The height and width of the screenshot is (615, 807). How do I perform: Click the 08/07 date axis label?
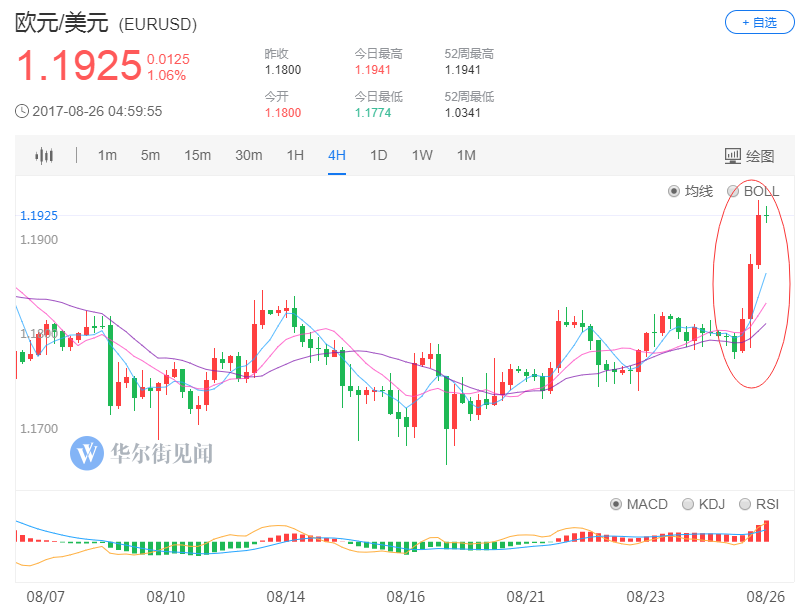point(46,597)
